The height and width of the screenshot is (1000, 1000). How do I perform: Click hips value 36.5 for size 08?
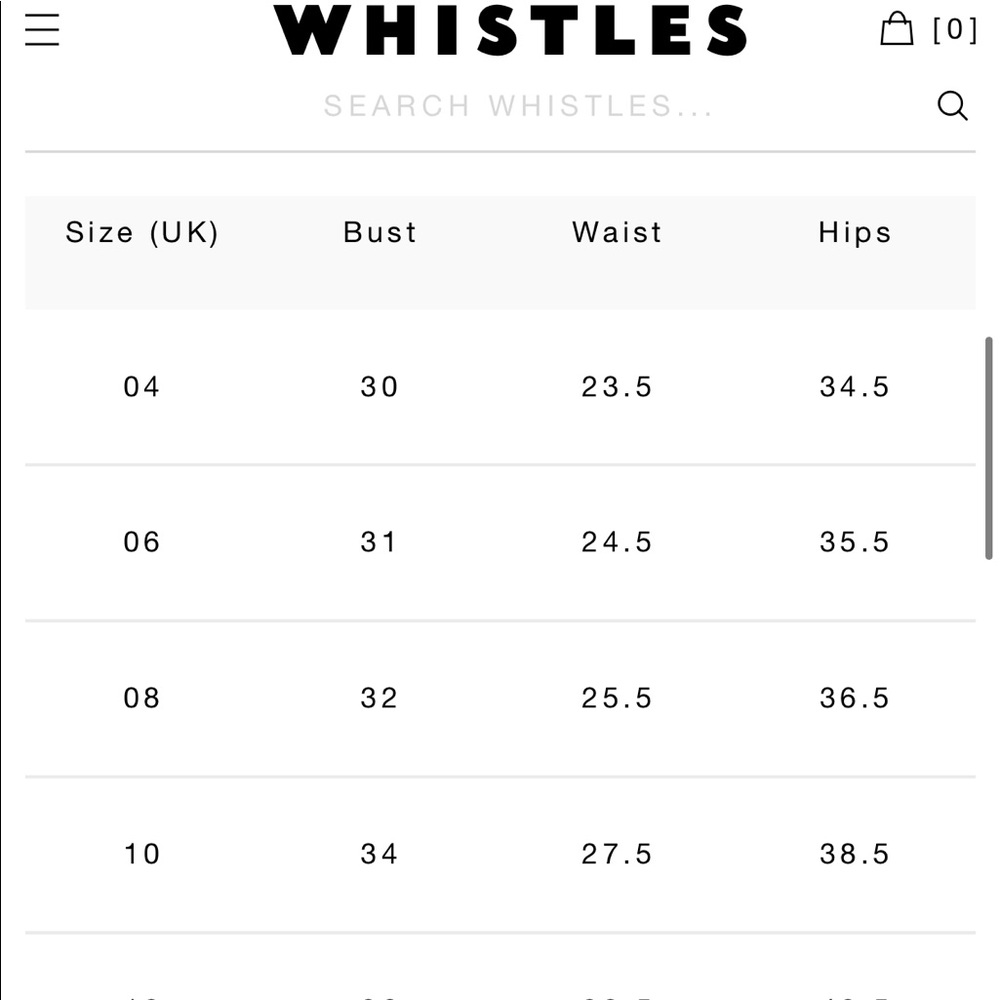855,698
